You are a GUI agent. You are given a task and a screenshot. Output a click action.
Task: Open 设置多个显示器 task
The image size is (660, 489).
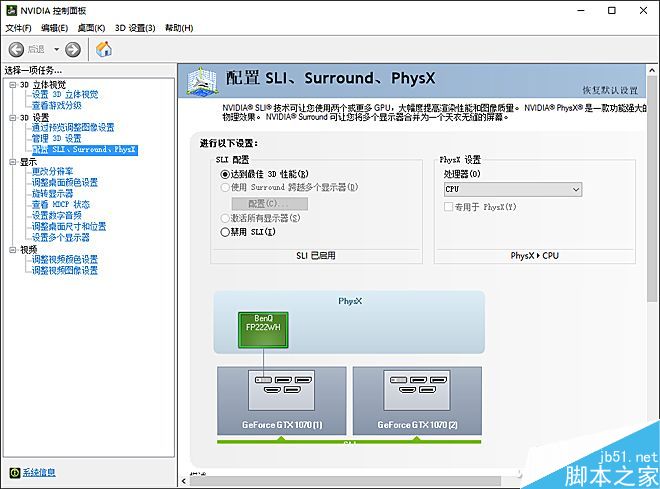point(61,237)
